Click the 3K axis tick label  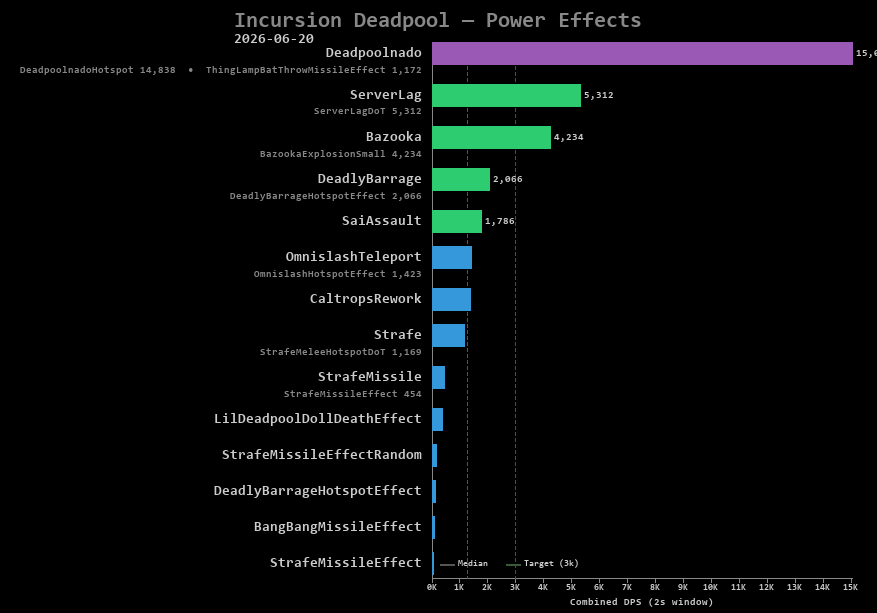pos(515,587)
